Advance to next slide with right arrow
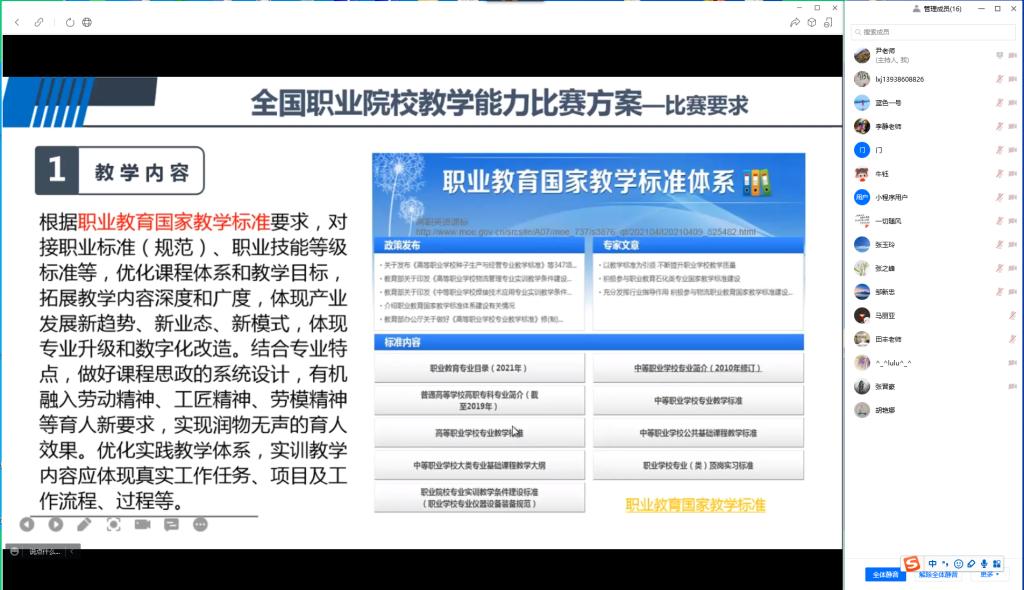This screenshot has height=590, width=1024. pos(55,524)
